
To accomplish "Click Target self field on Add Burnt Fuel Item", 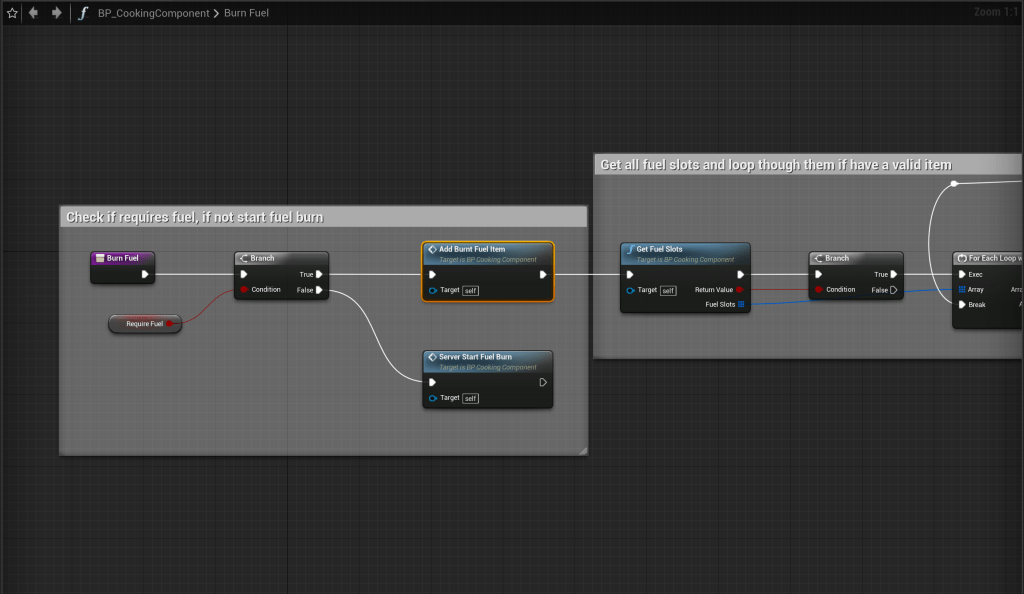I will pyautogui.click(x=470, y=290).
